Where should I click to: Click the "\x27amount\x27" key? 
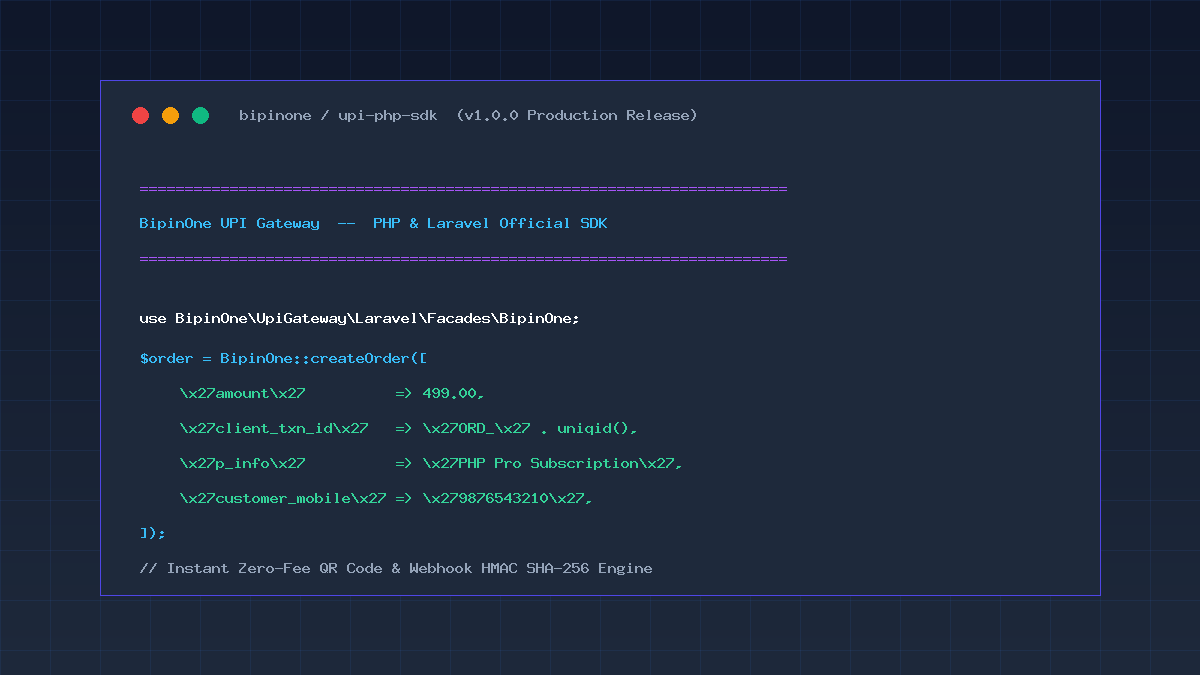point(242,393)
